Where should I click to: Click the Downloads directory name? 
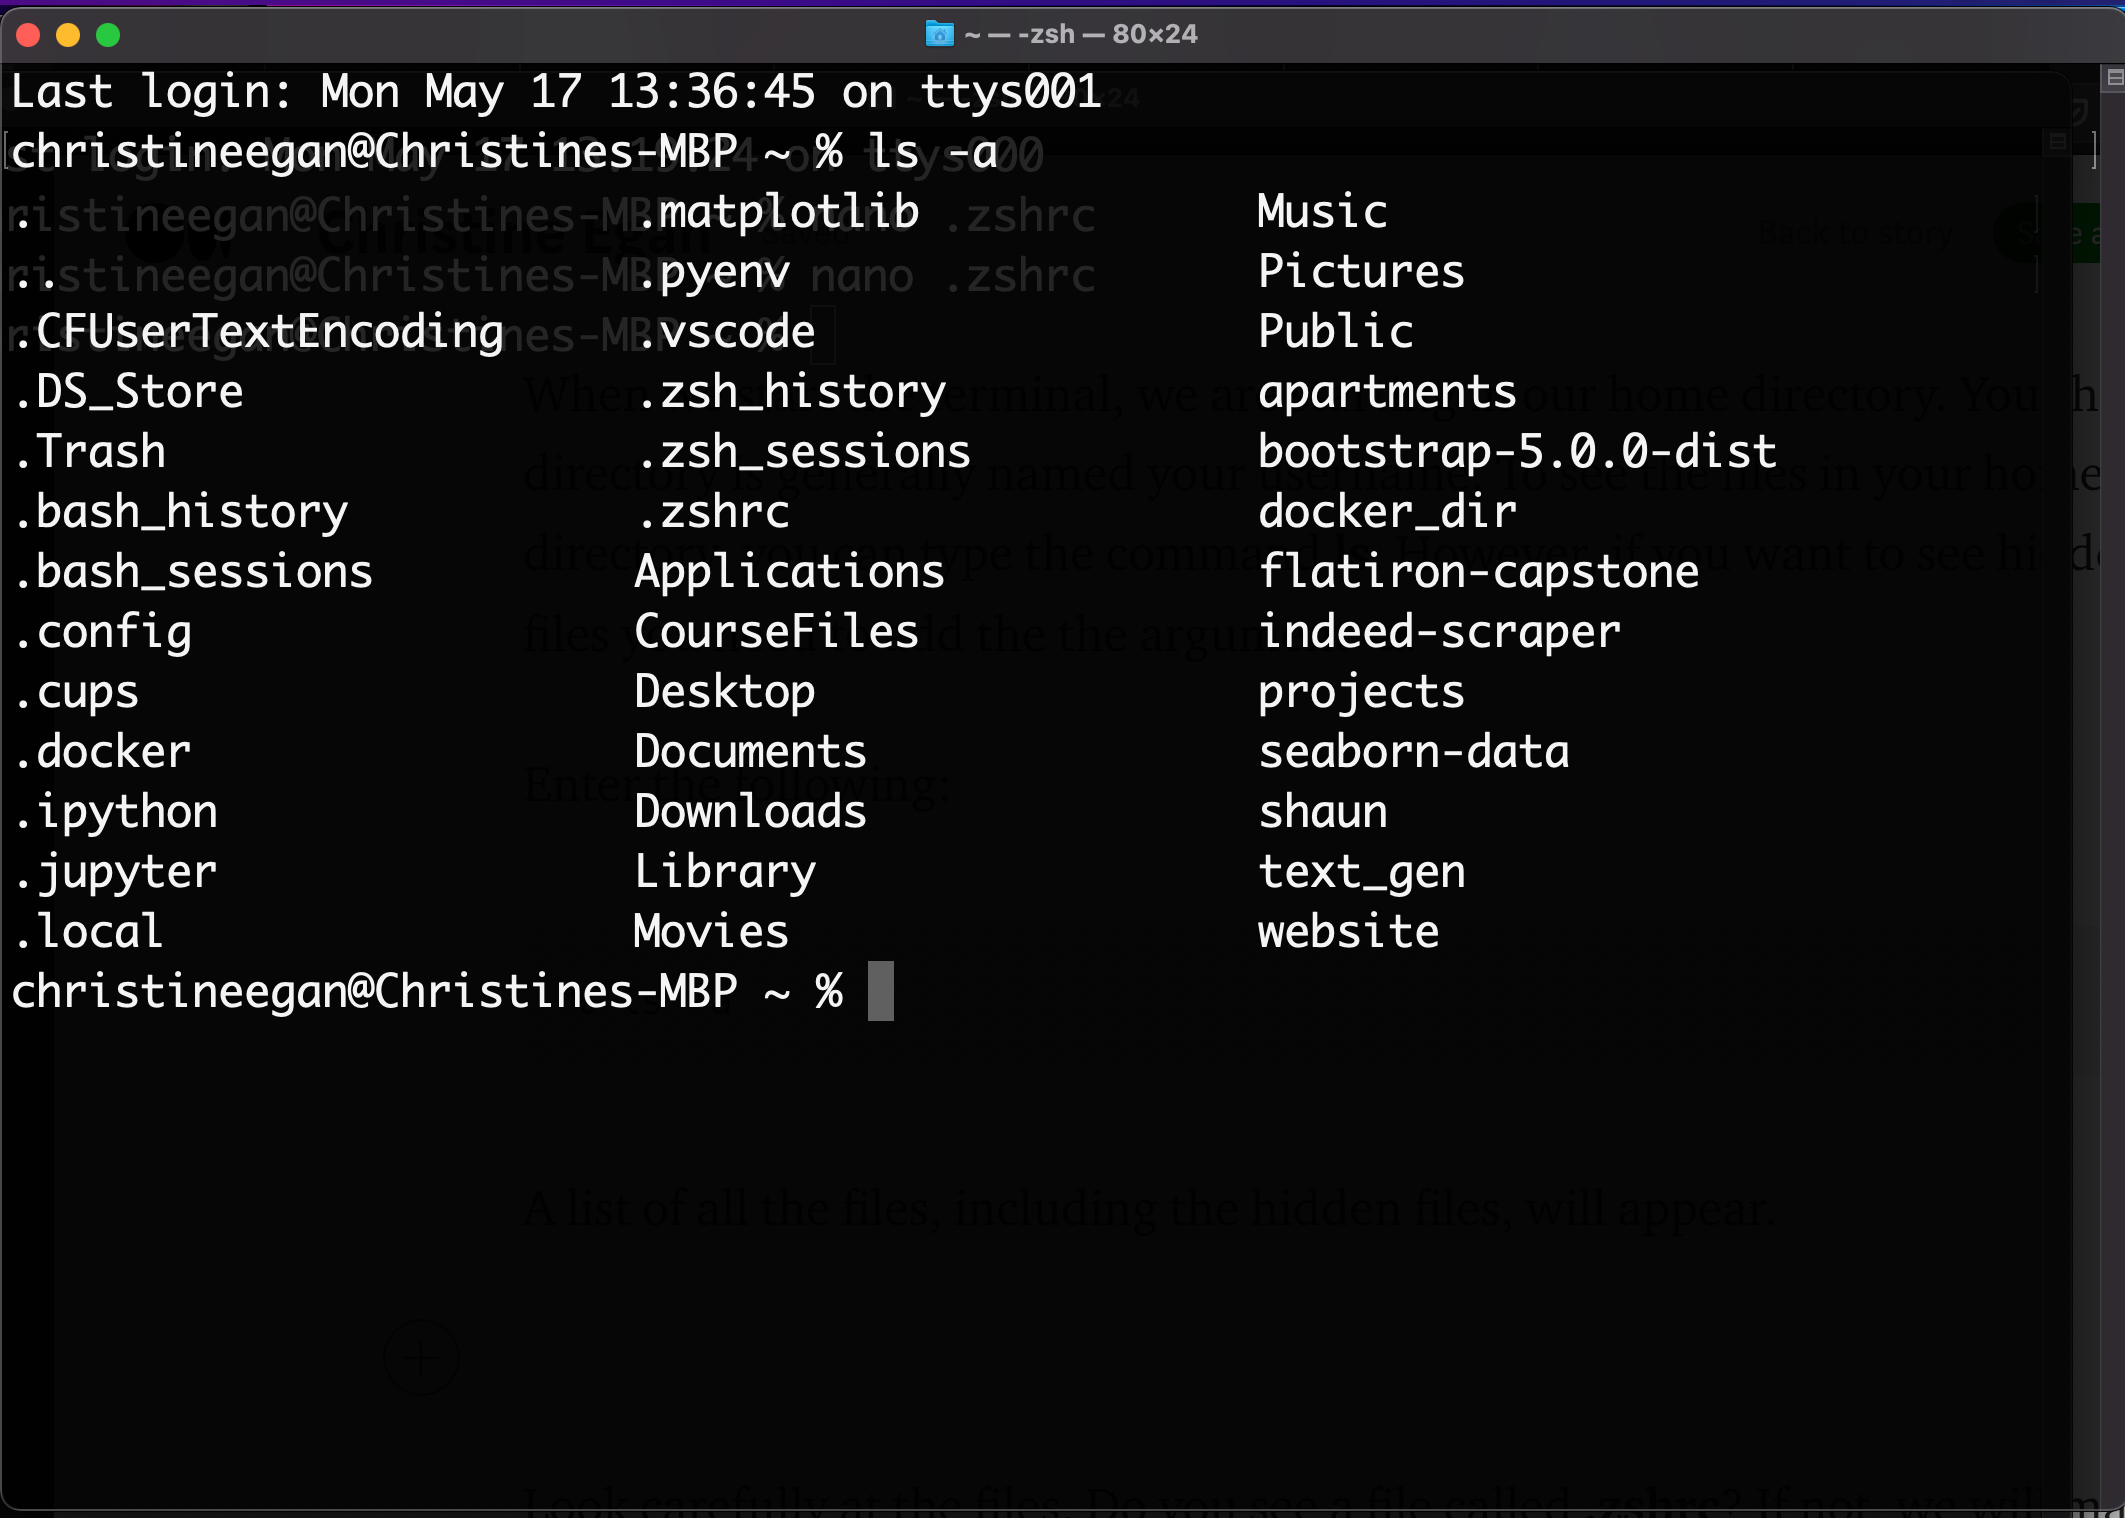(x=750, y=812)
